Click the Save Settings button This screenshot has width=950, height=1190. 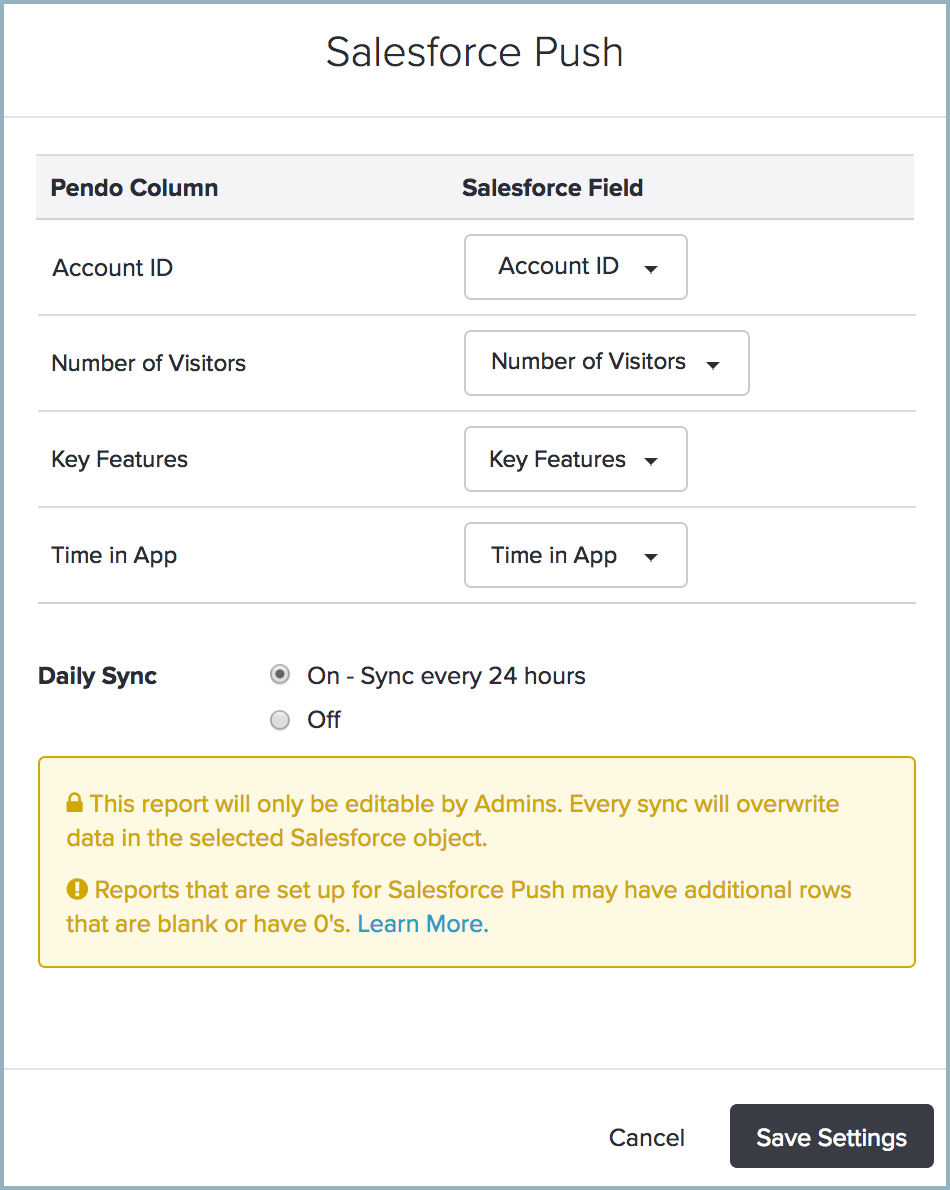[x=831, y=1136]
